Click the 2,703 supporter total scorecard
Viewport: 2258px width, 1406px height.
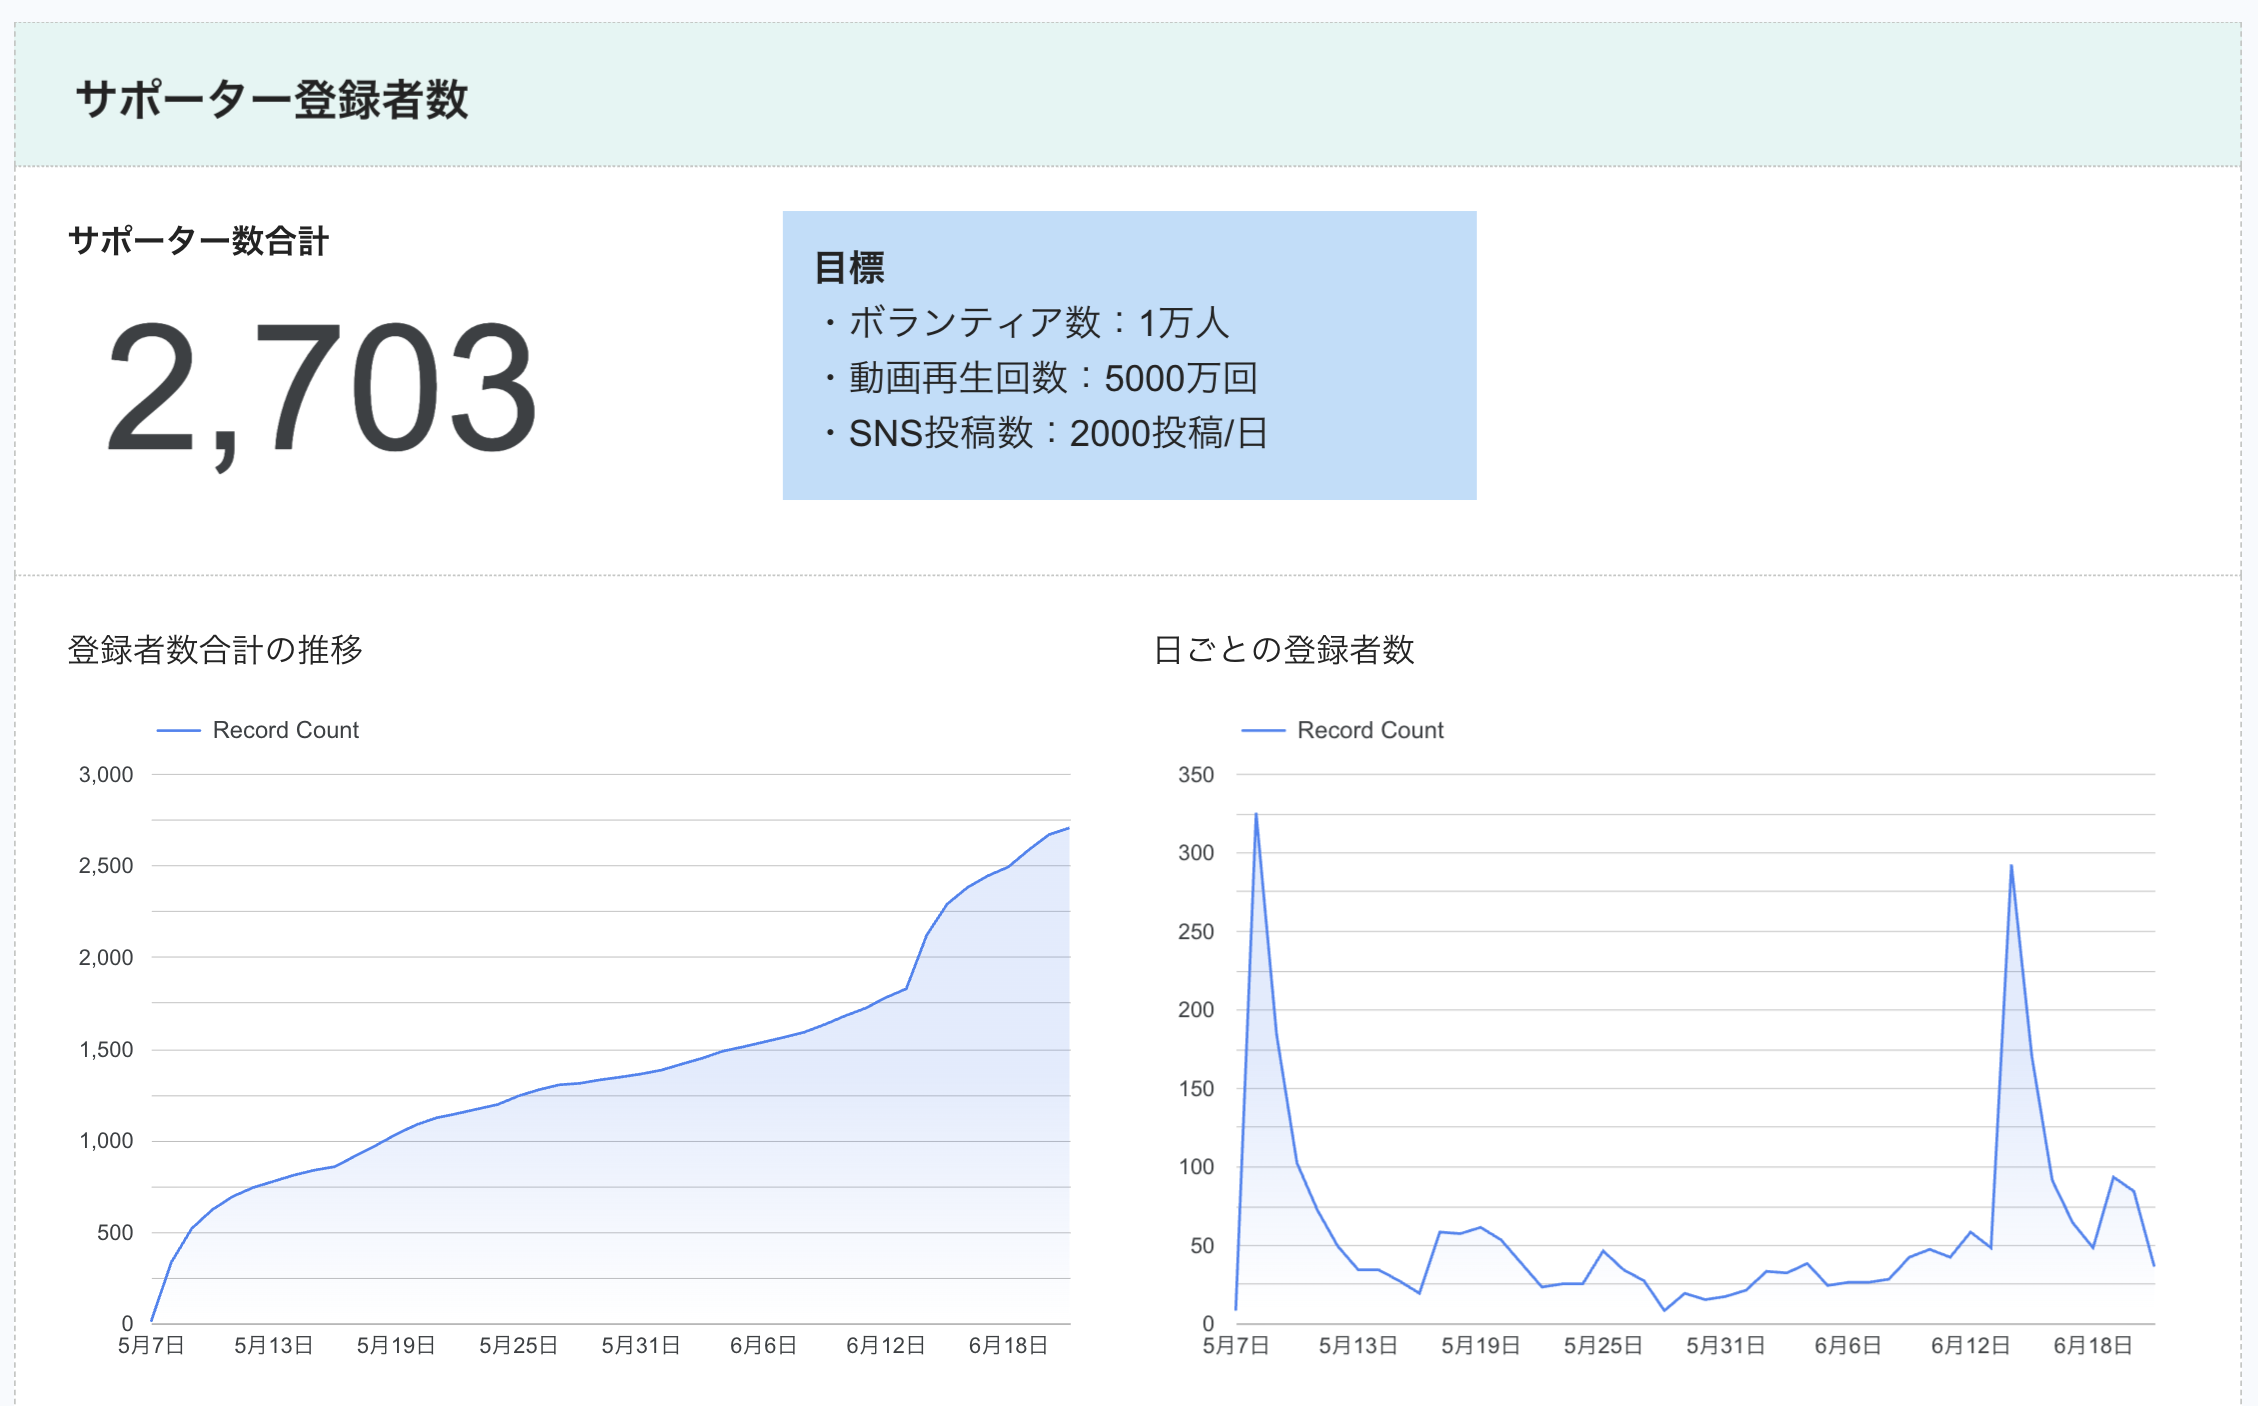click(320, 388)
